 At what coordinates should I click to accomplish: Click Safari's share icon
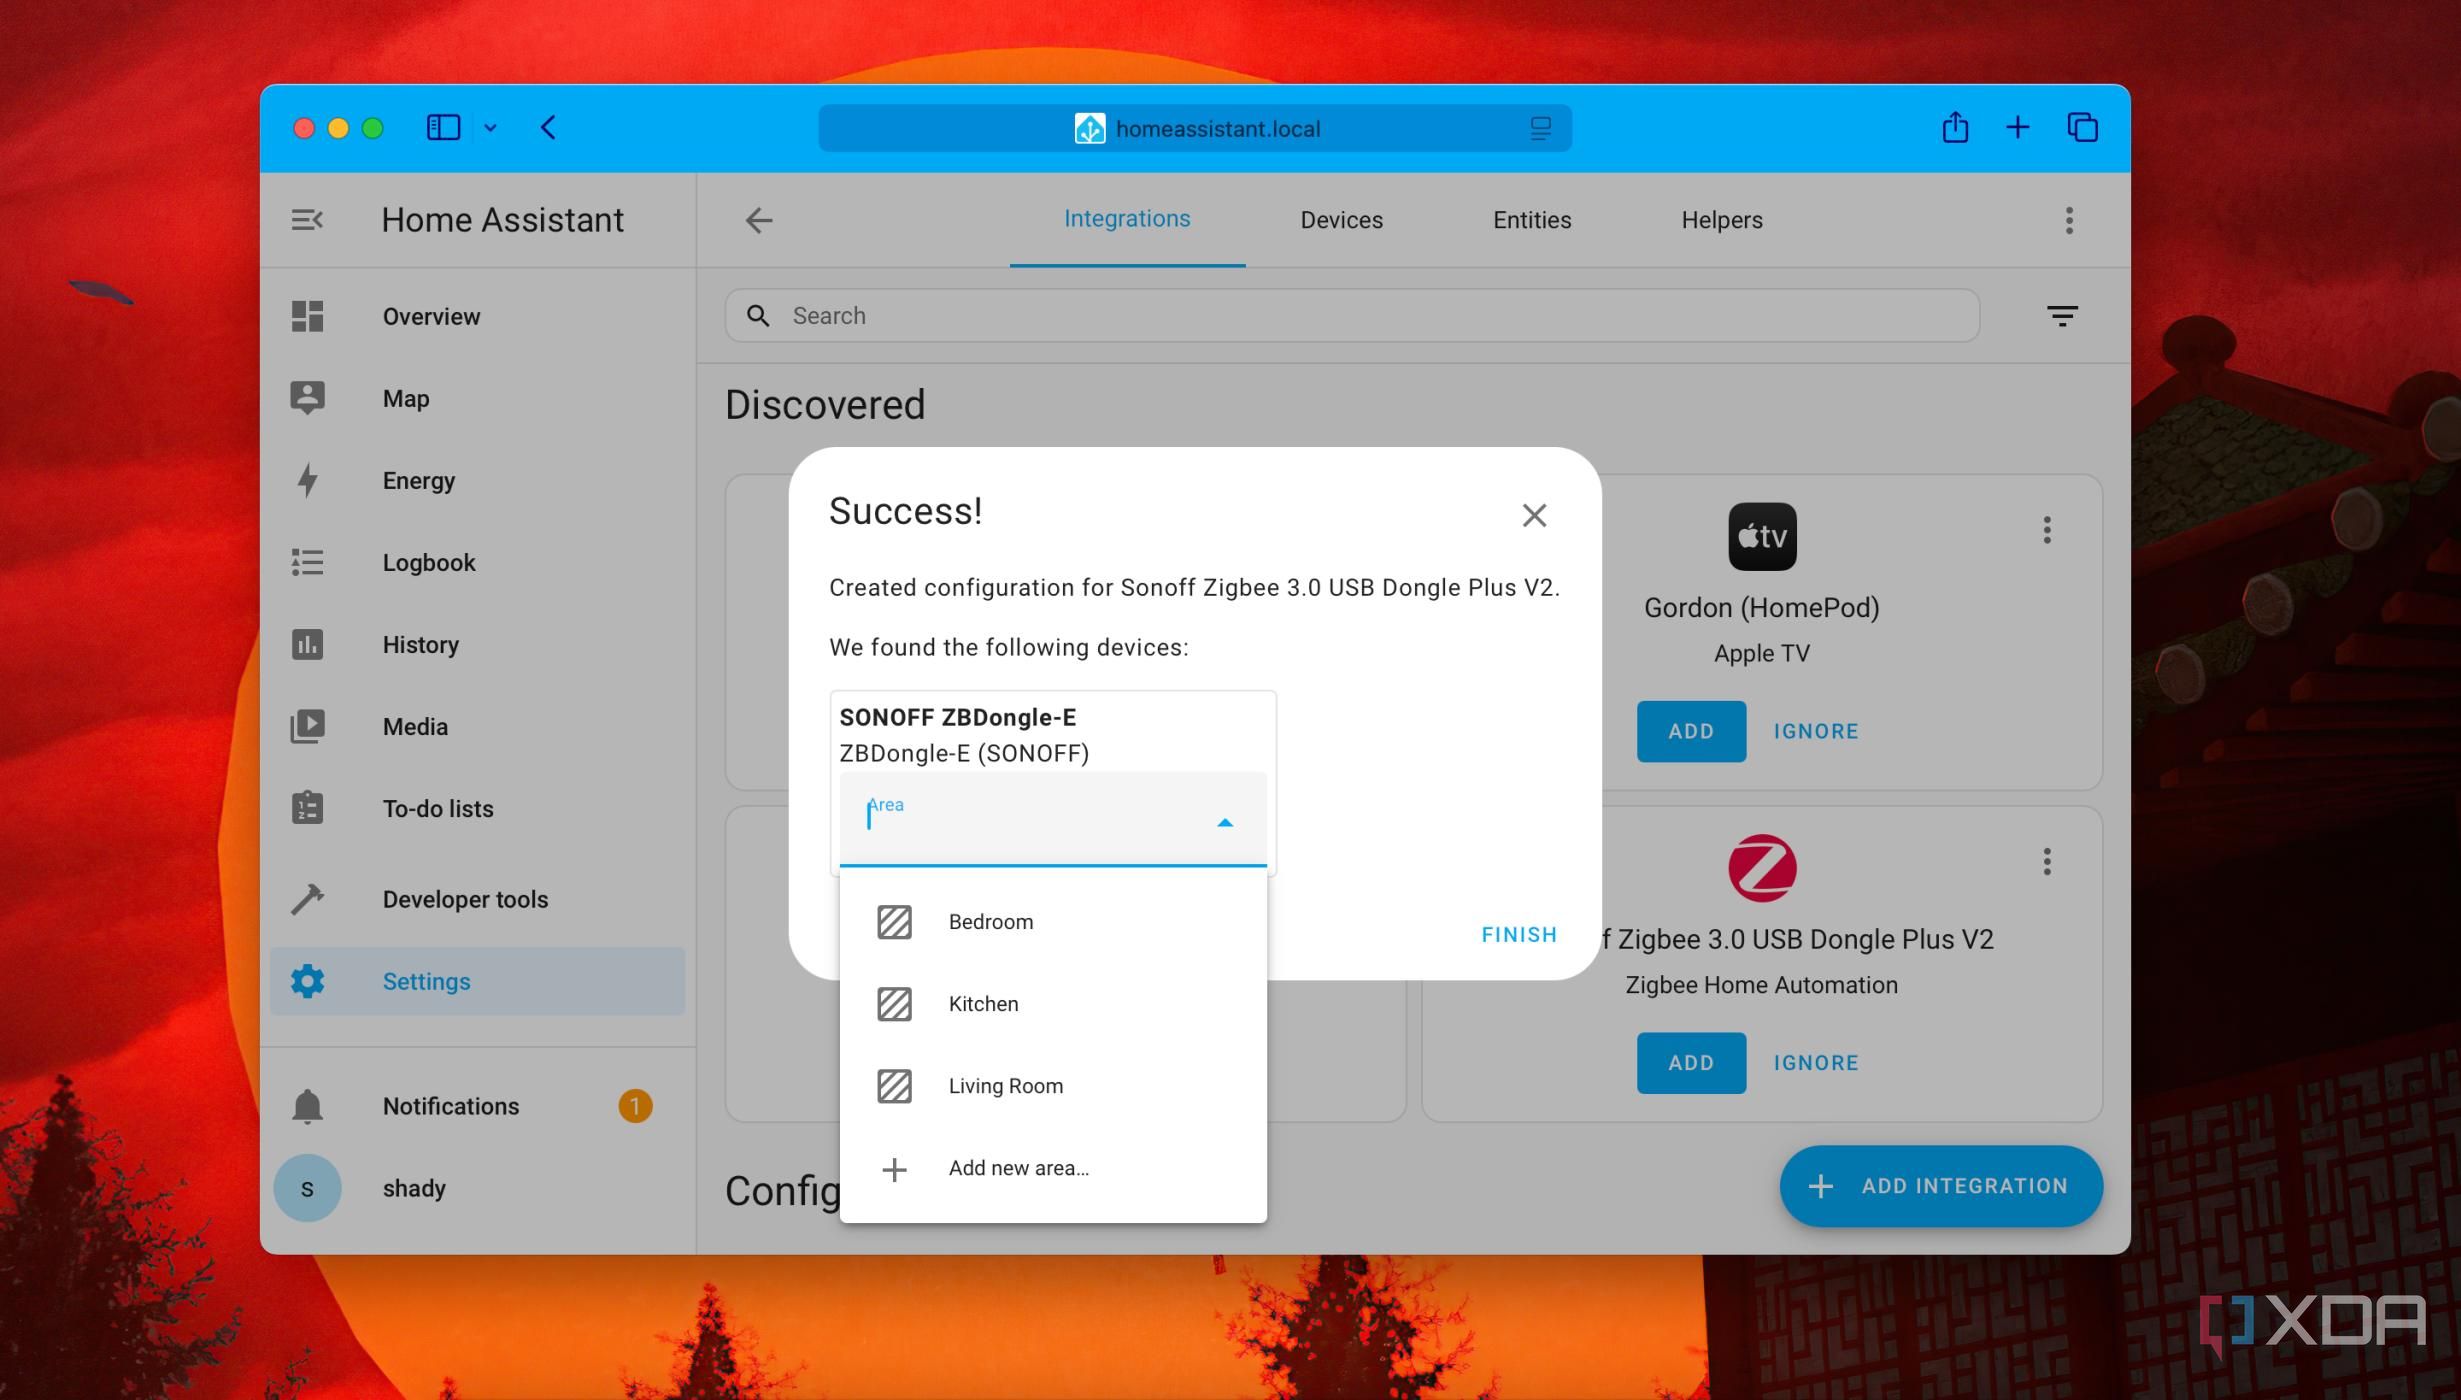[x=1955, y=127]
